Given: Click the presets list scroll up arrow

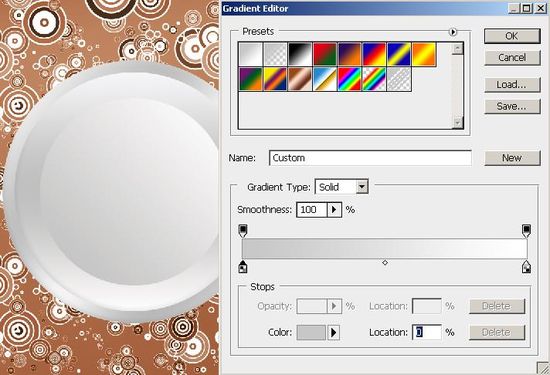Looking at the screenshot, I should [x=458, y=49].
